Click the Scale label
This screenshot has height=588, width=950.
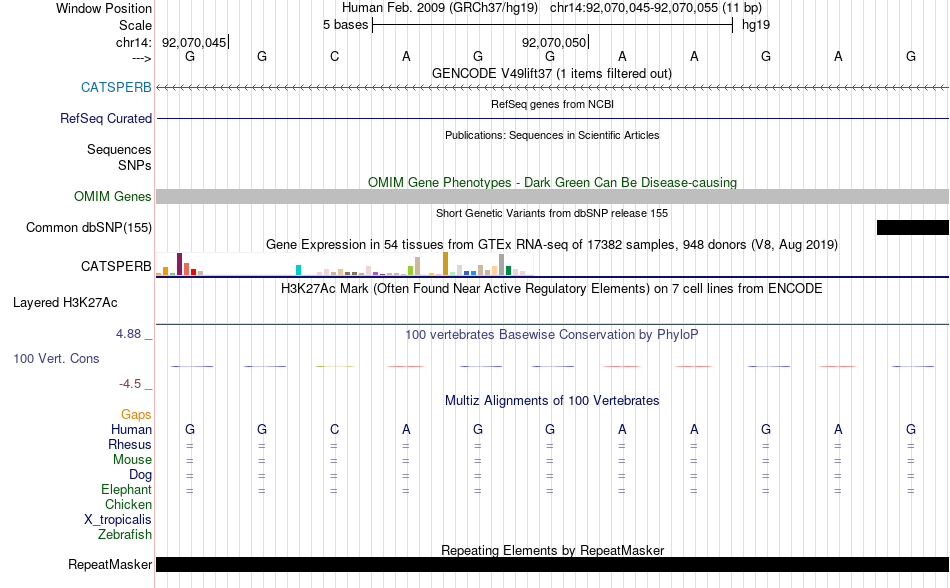[135, 25]
